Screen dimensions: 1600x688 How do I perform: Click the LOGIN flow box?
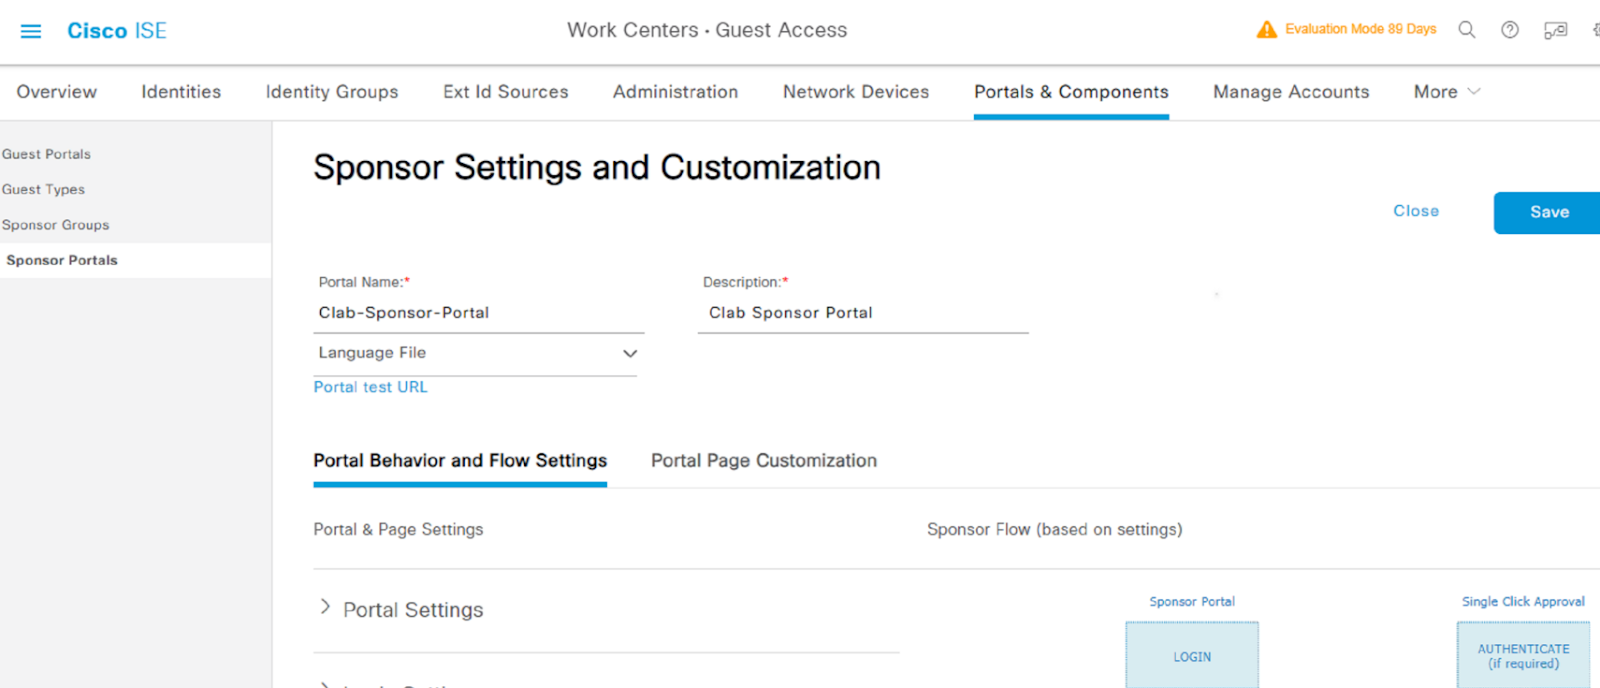1192,656
